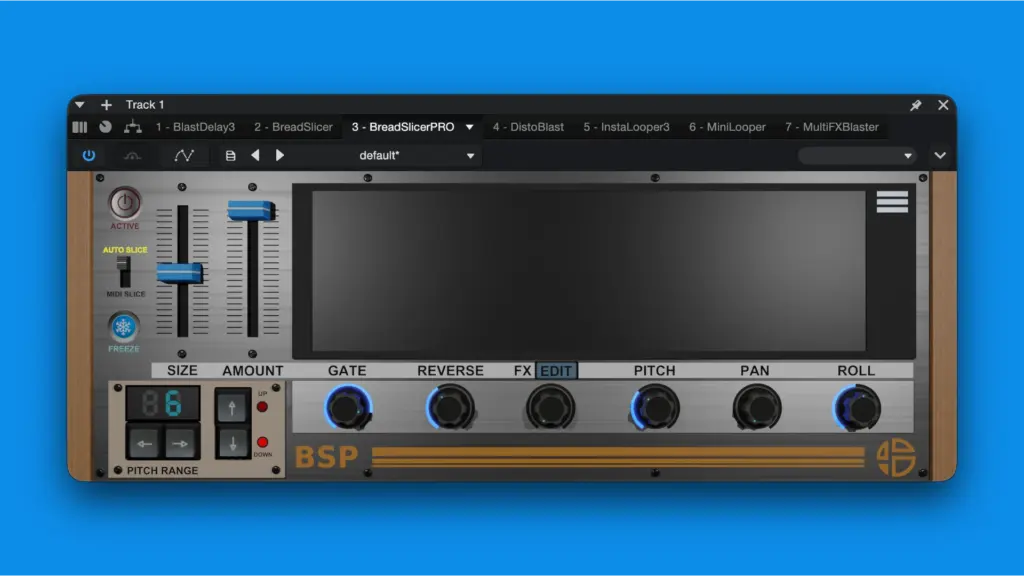Click the pitch range right arrow button

coord(180,443)
